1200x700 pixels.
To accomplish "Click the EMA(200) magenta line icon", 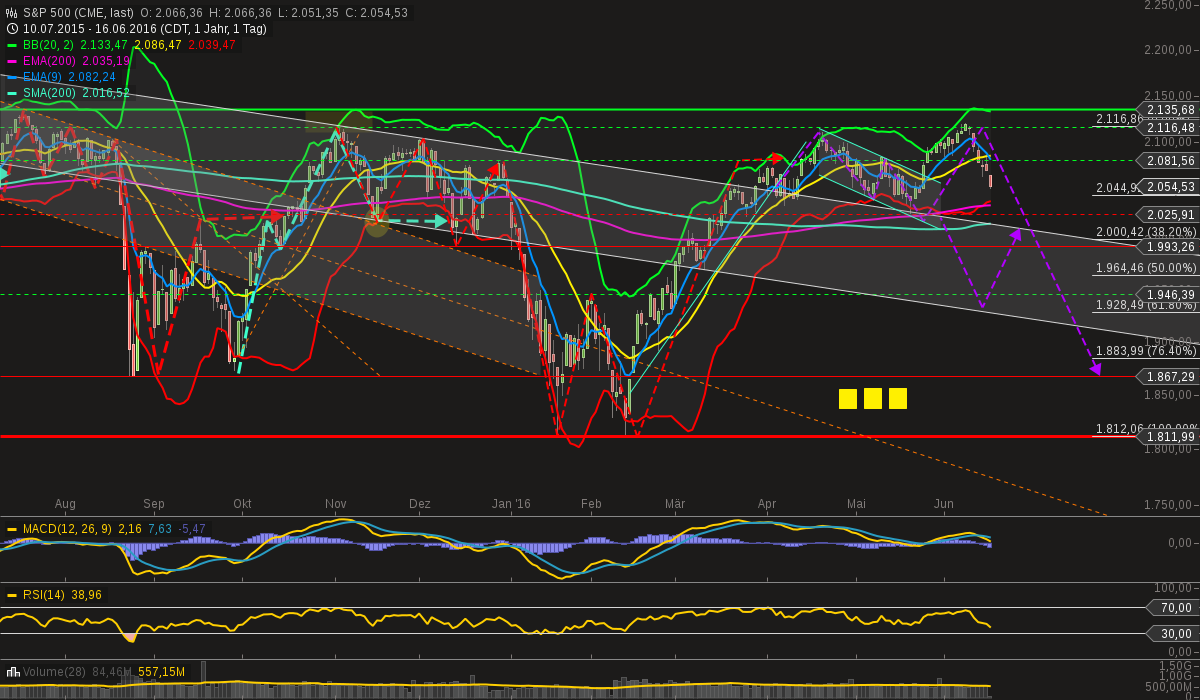I will 14,62.
